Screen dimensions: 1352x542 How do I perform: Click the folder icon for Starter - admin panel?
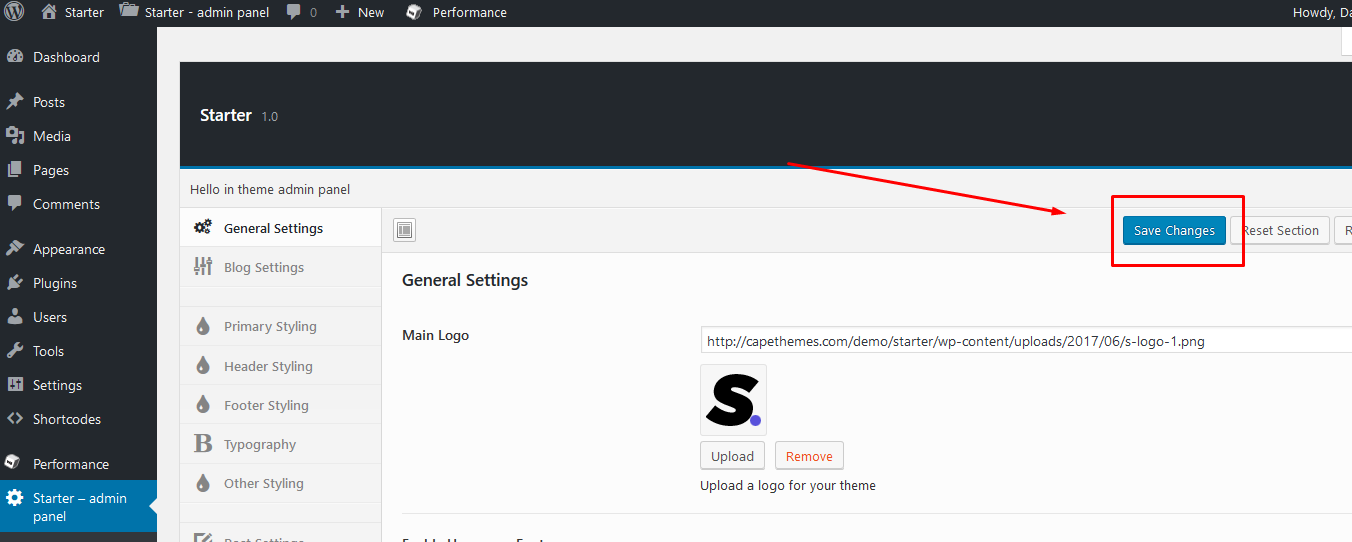pyautogui.click(x=128, y=12)
